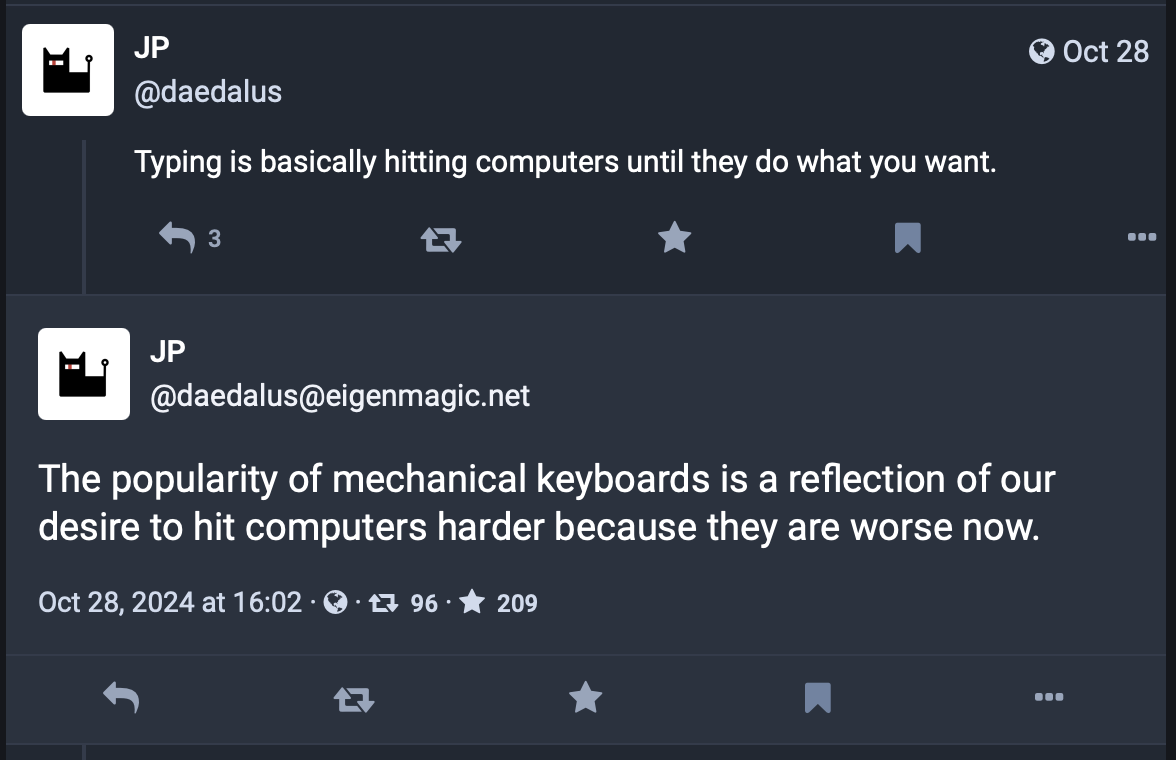1176x760 pixels.
Task: Click the 'Oct 28, 2024 at 16:02' timestamp
Action: point(170,602)
